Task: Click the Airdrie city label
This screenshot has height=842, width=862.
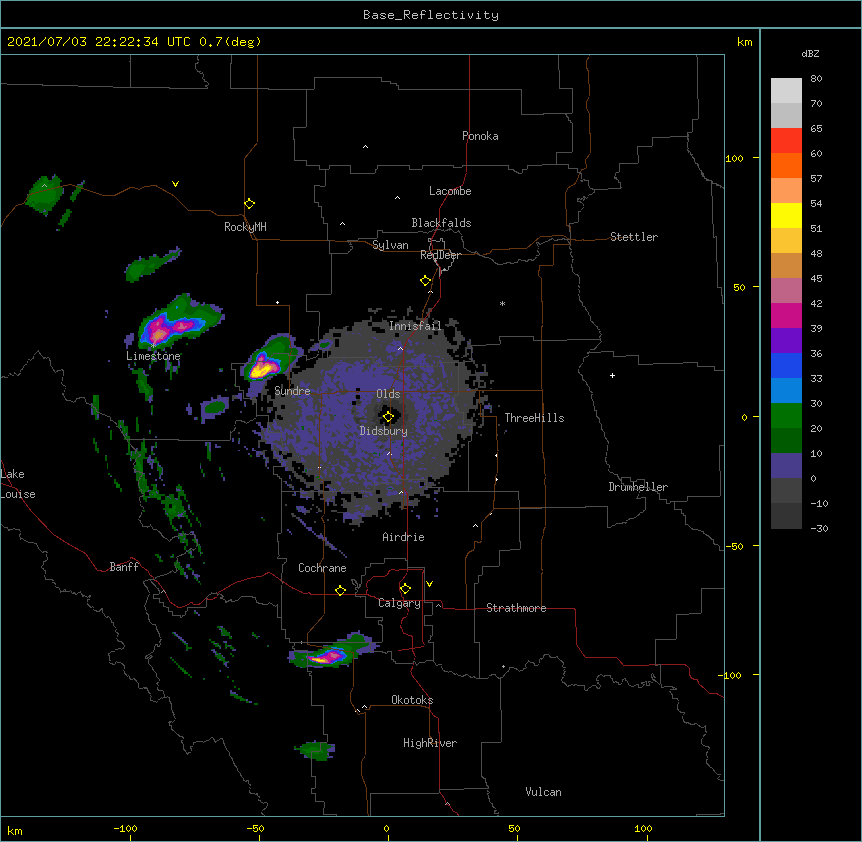Action: pyautogui.click(x=404, y=537)
